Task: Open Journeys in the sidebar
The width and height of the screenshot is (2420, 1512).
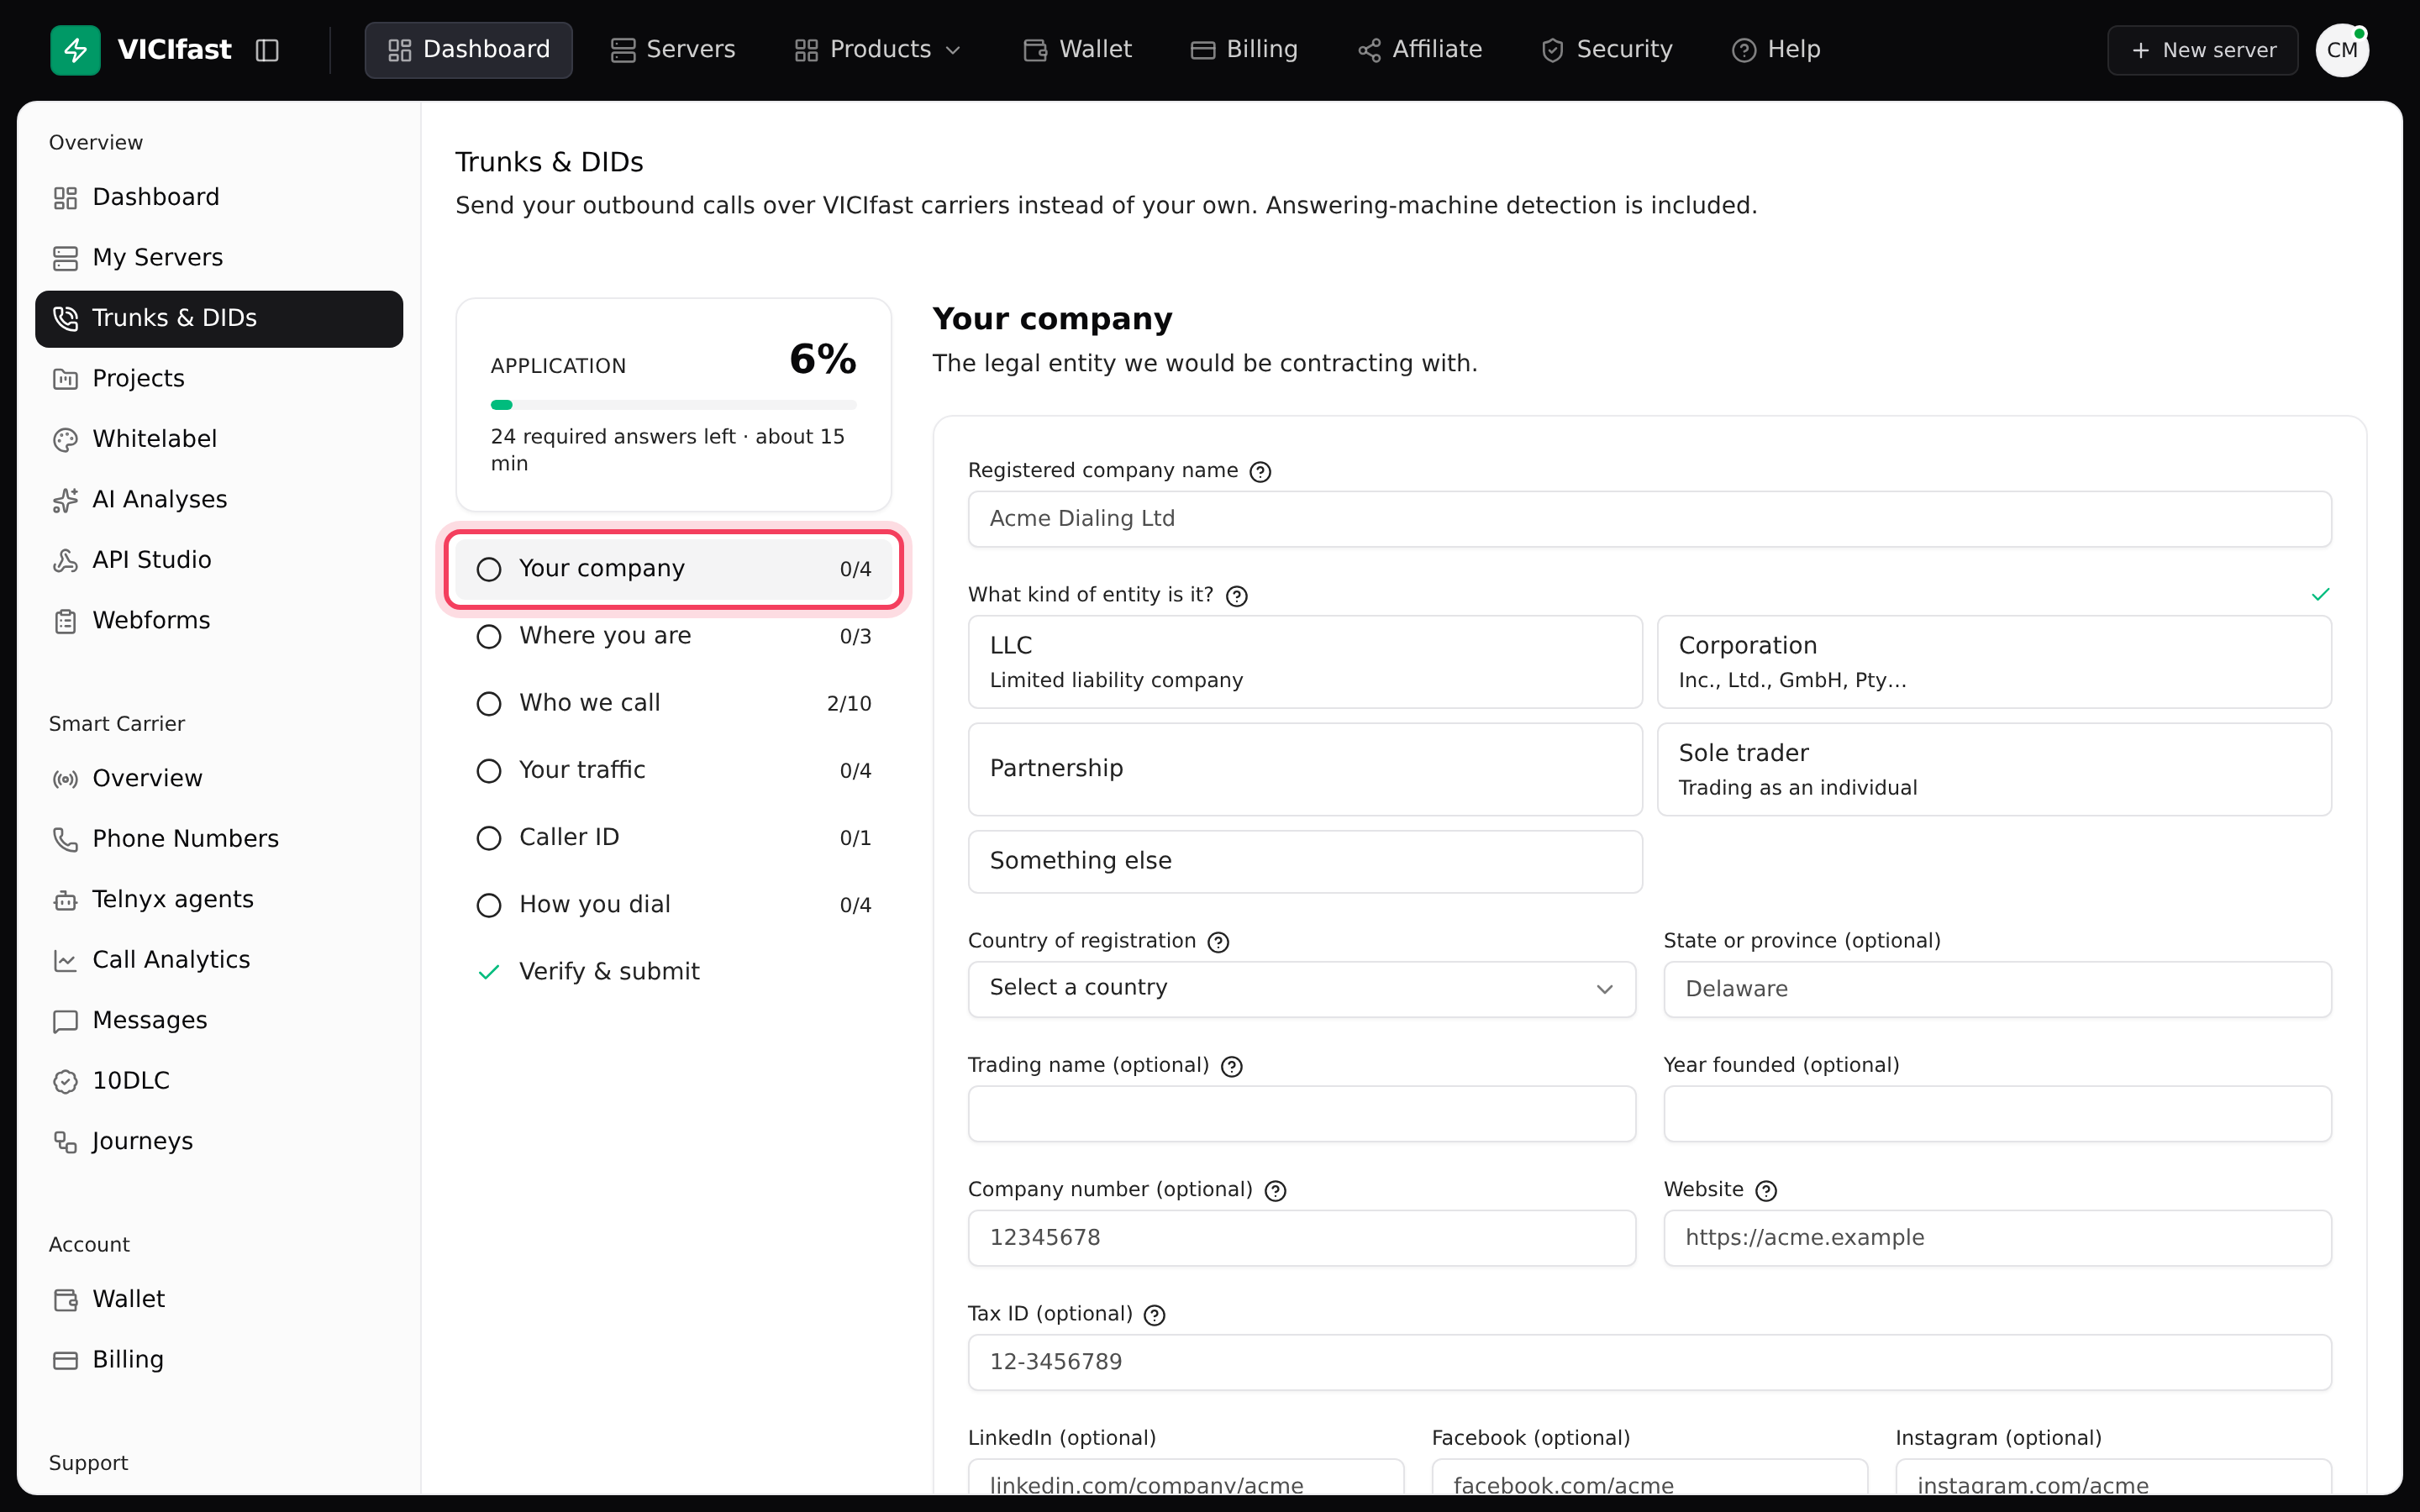Action: (219, 1141)
